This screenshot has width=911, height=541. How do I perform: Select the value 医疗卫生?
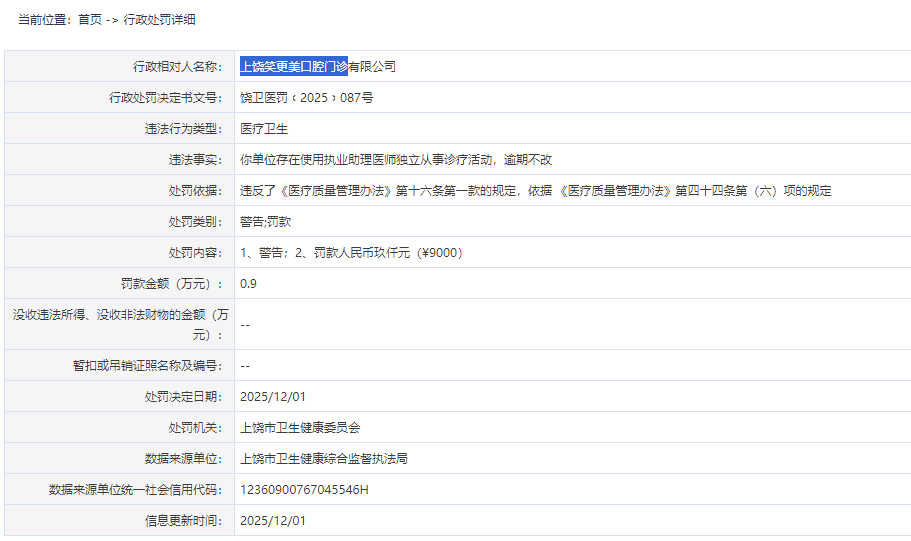point(264,128)
